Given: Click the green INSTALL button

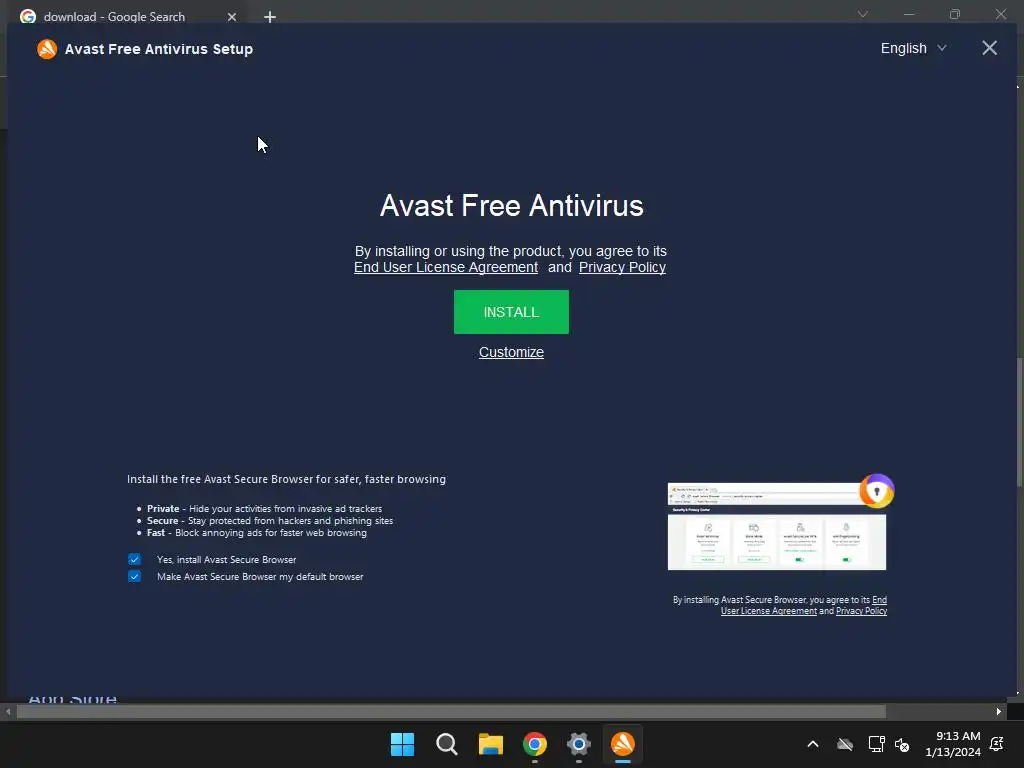Looking at the screenshot, I should 511,312.
